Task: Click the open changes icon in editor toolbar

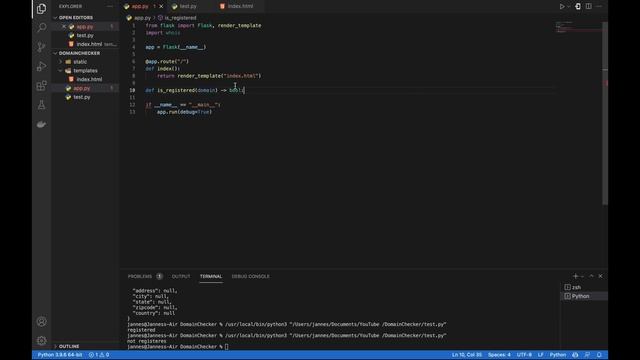Action: [578, 7]
